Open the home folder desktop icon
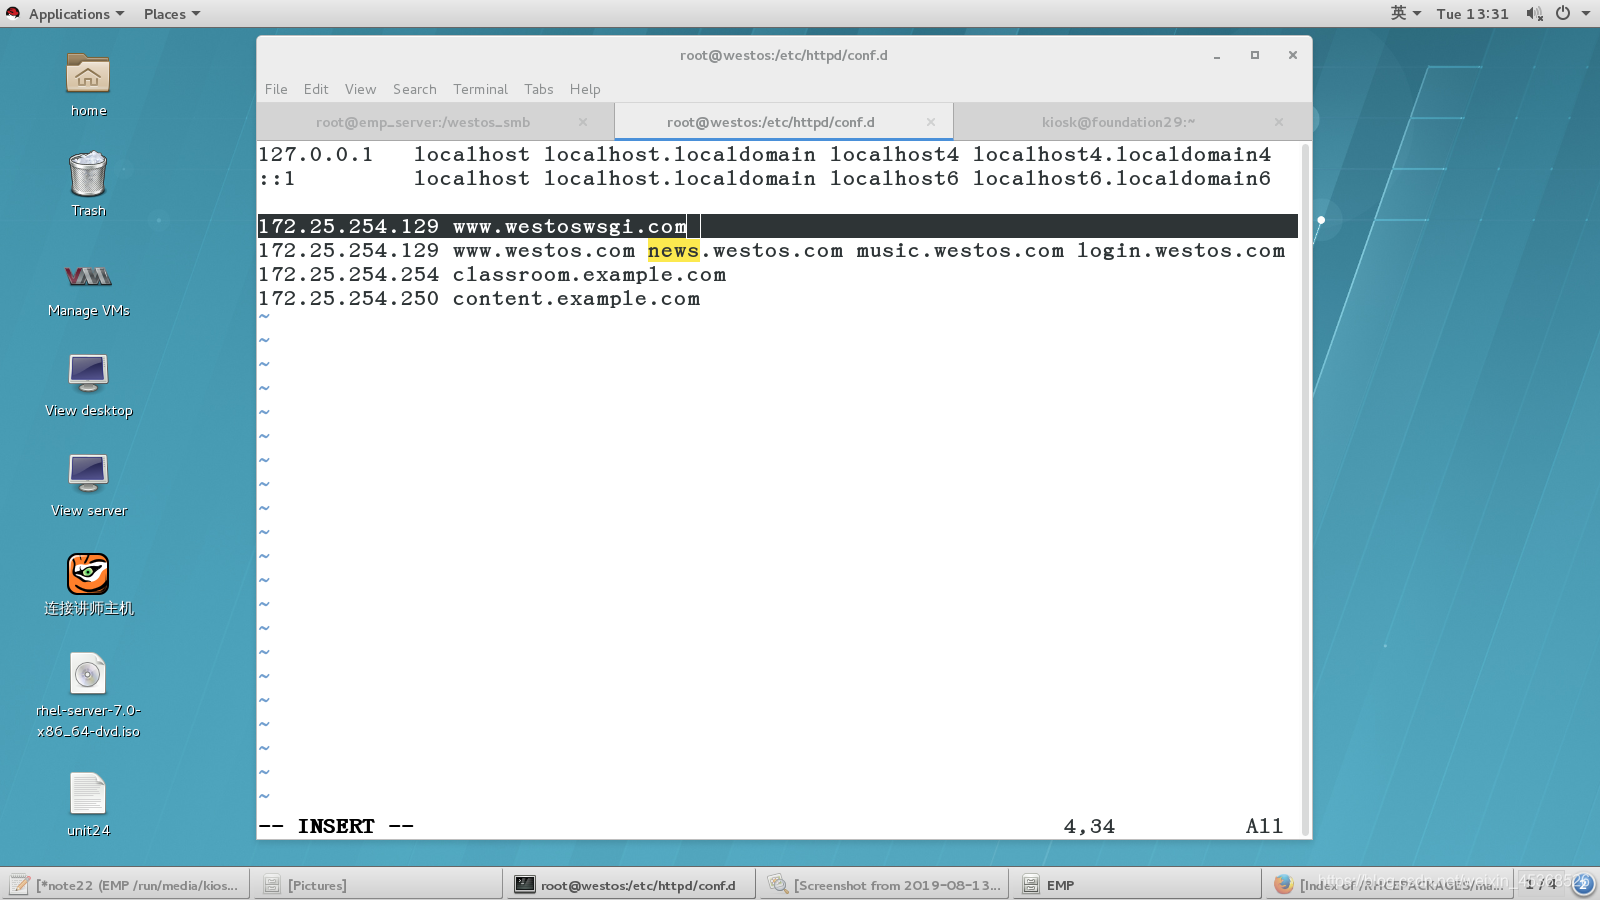This screenshot has height=900, width=1600. click(88, 75)
